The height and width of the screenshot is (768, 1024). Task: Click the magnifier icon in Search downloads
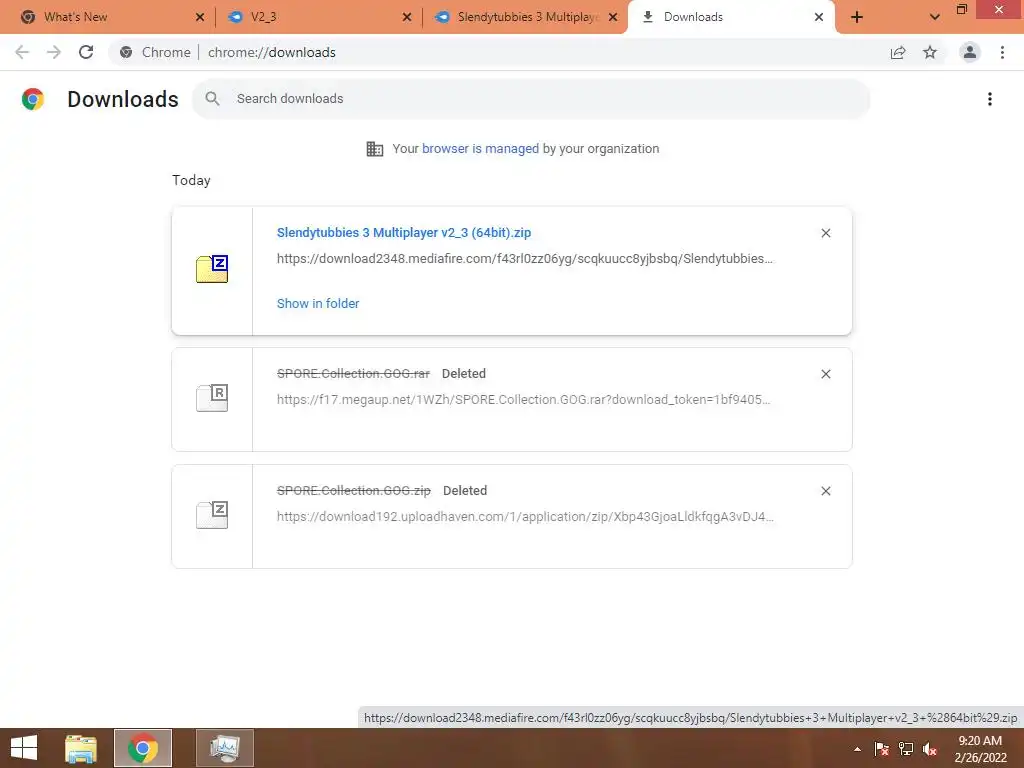tap(212, 99)
